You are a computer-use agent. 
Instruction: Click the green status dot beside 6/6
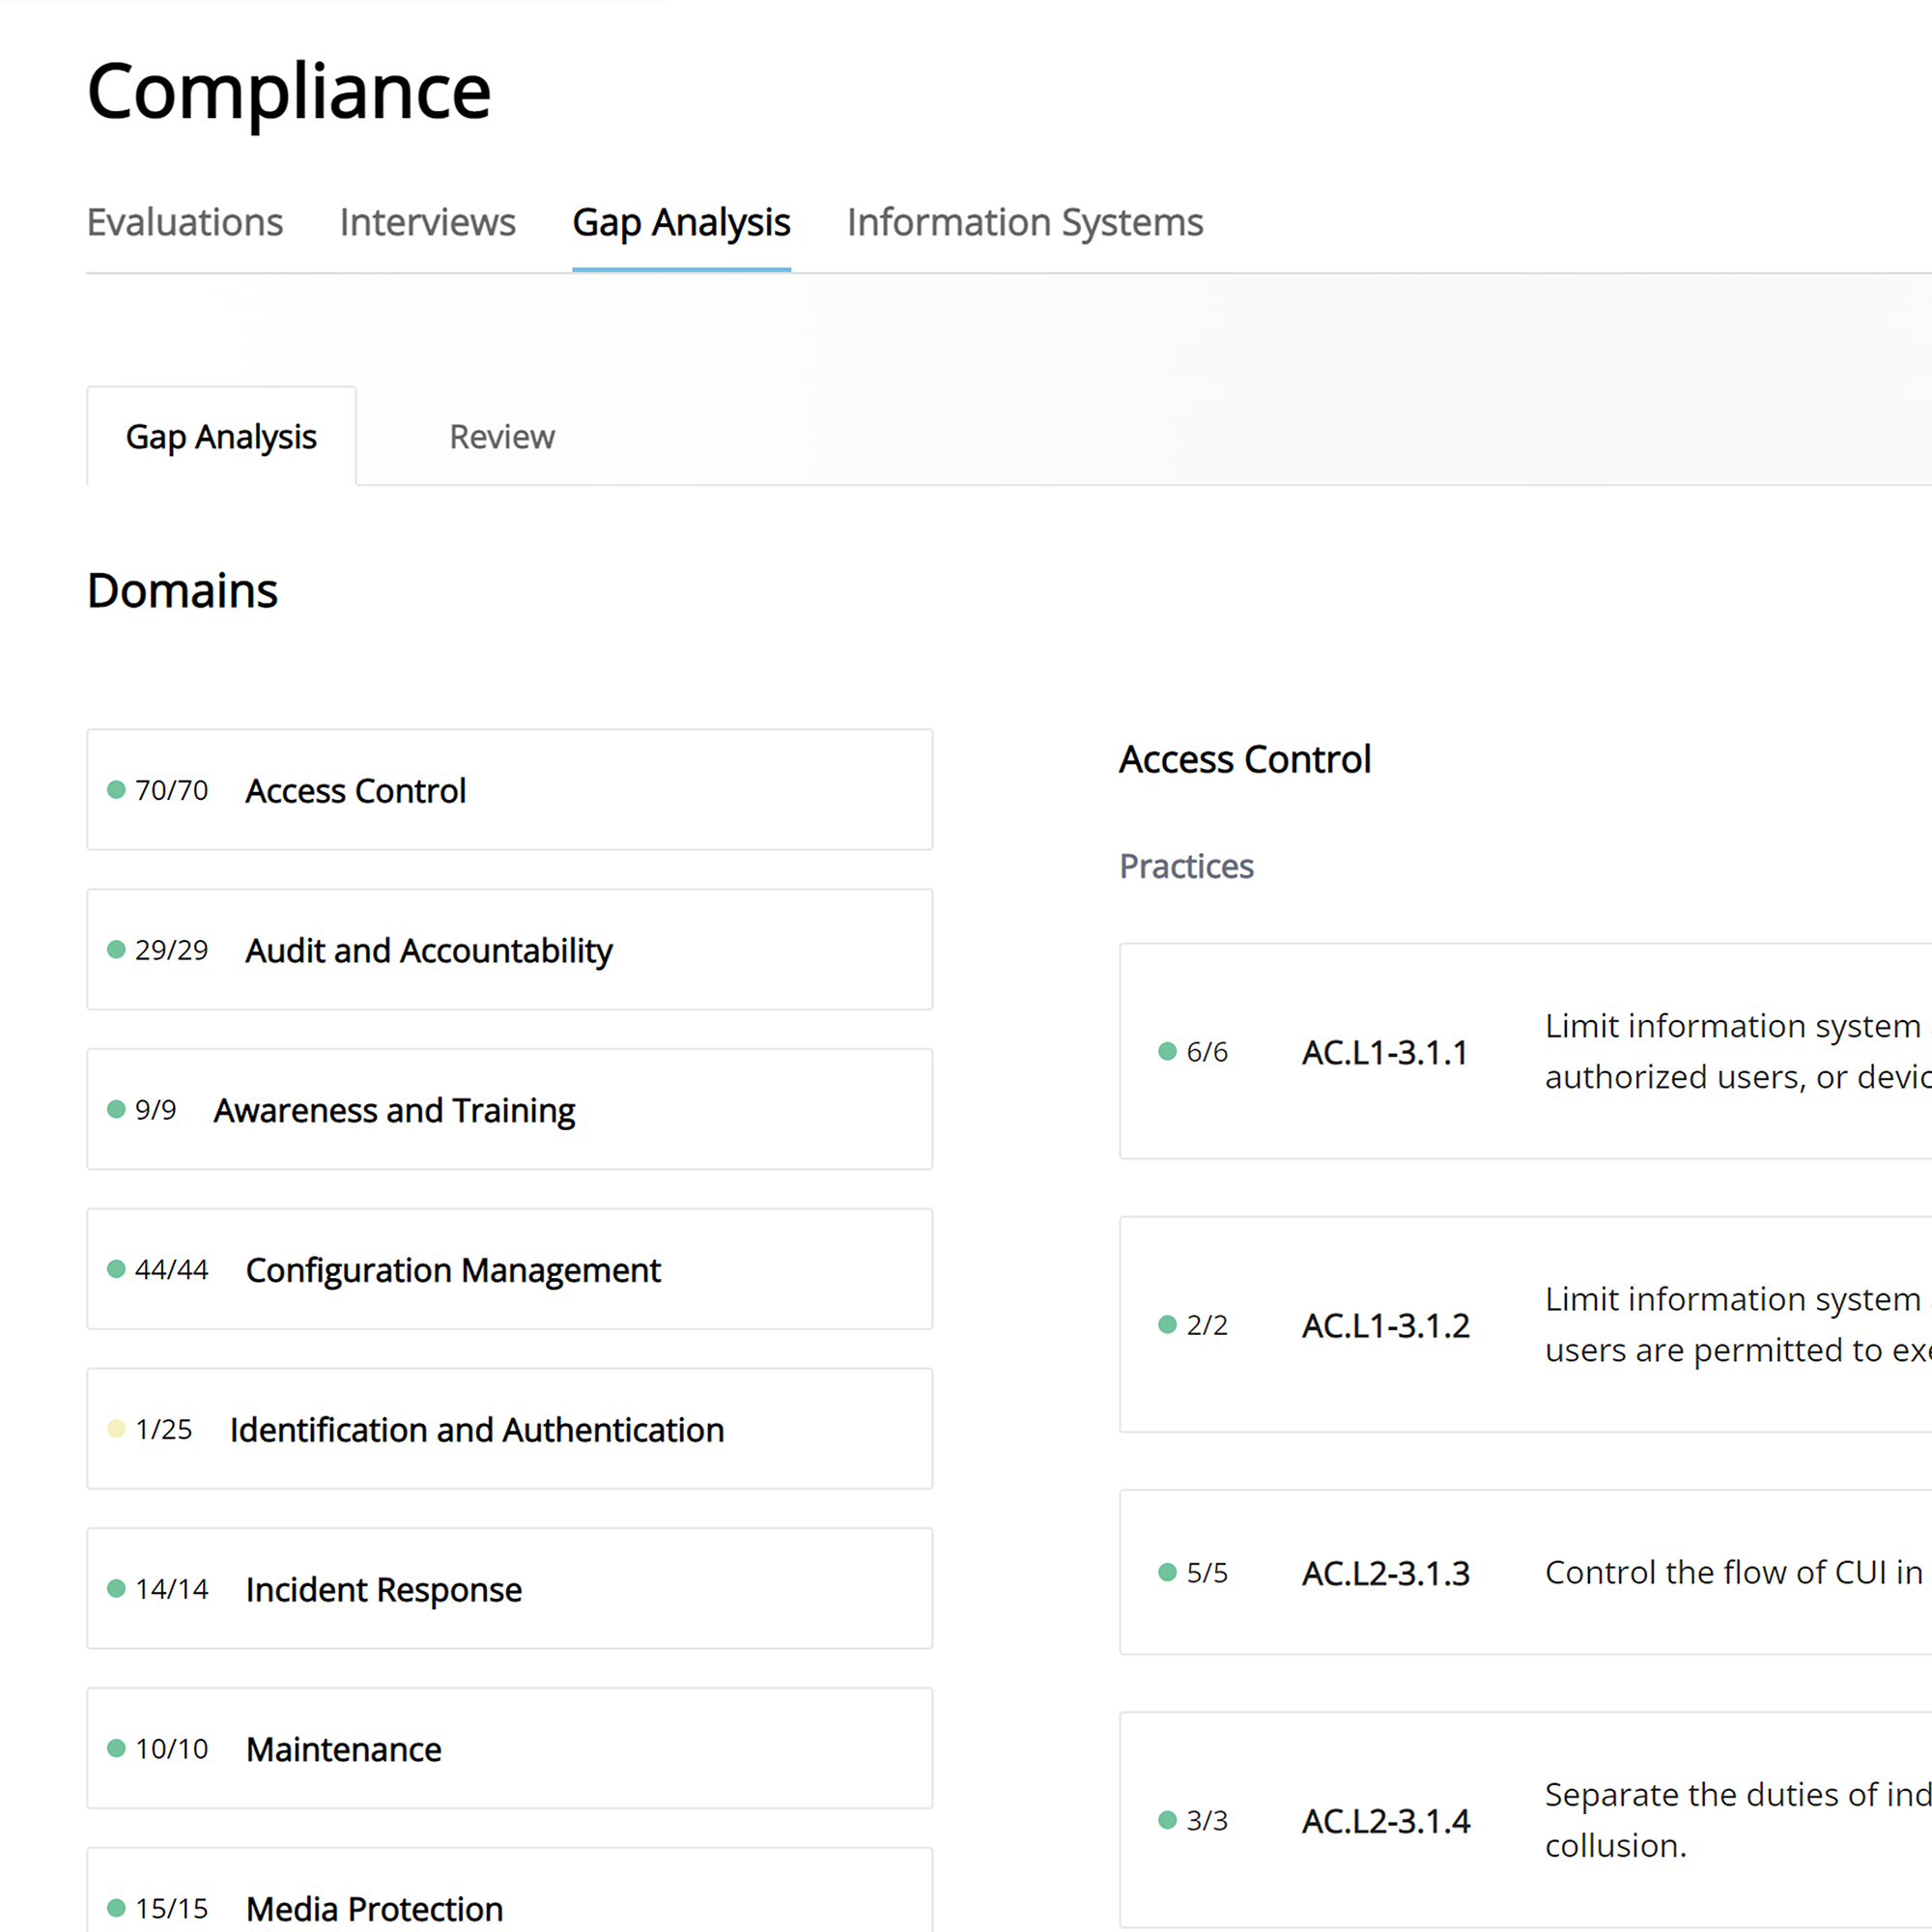pos(1167,1051)
